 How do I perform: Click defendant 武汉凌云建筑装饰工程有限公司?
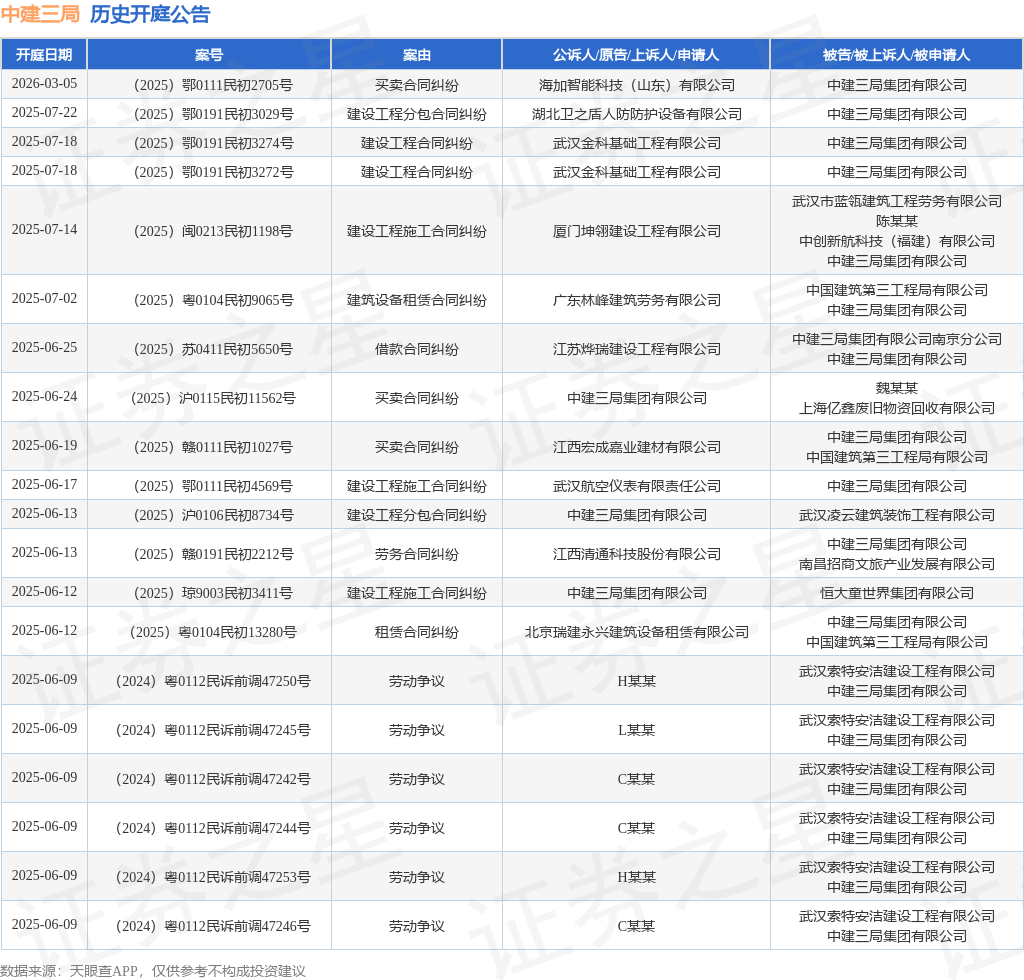[x=897, y=515]
